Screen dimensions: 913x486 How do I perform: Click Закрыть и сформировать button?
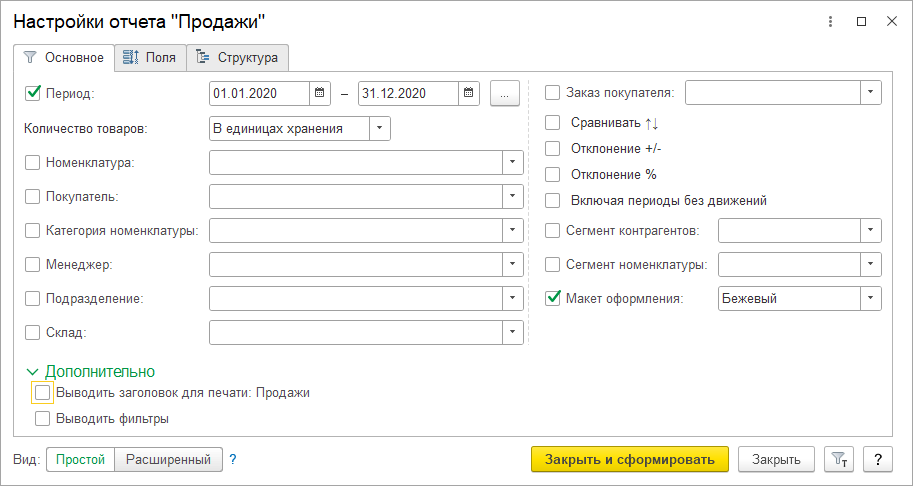pyautogui.click(x=630, y=459)
